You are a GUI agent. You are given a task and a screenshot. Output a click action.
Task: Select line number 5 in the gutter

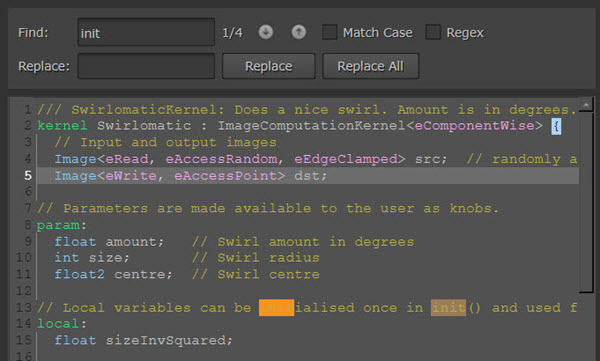(28, 175)
